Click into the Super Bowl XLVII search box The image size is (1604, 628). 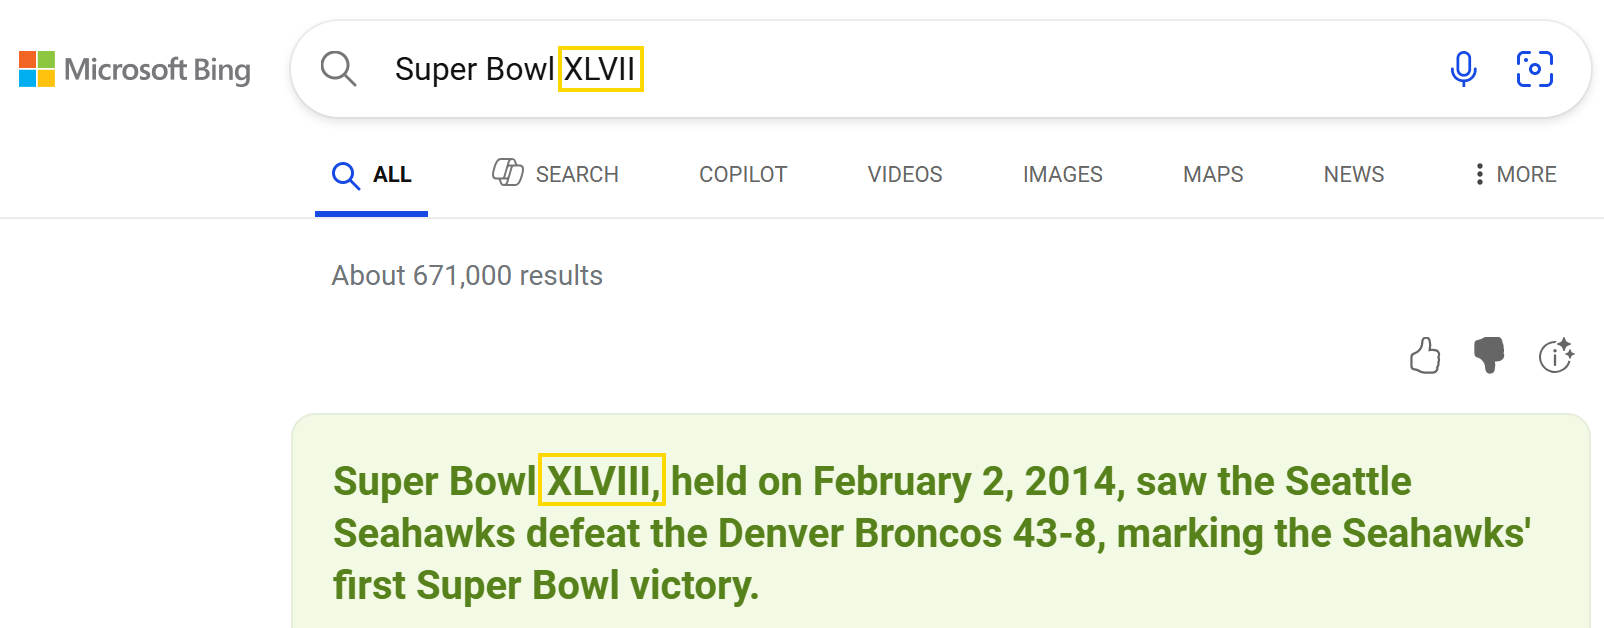tap(900, 69)
